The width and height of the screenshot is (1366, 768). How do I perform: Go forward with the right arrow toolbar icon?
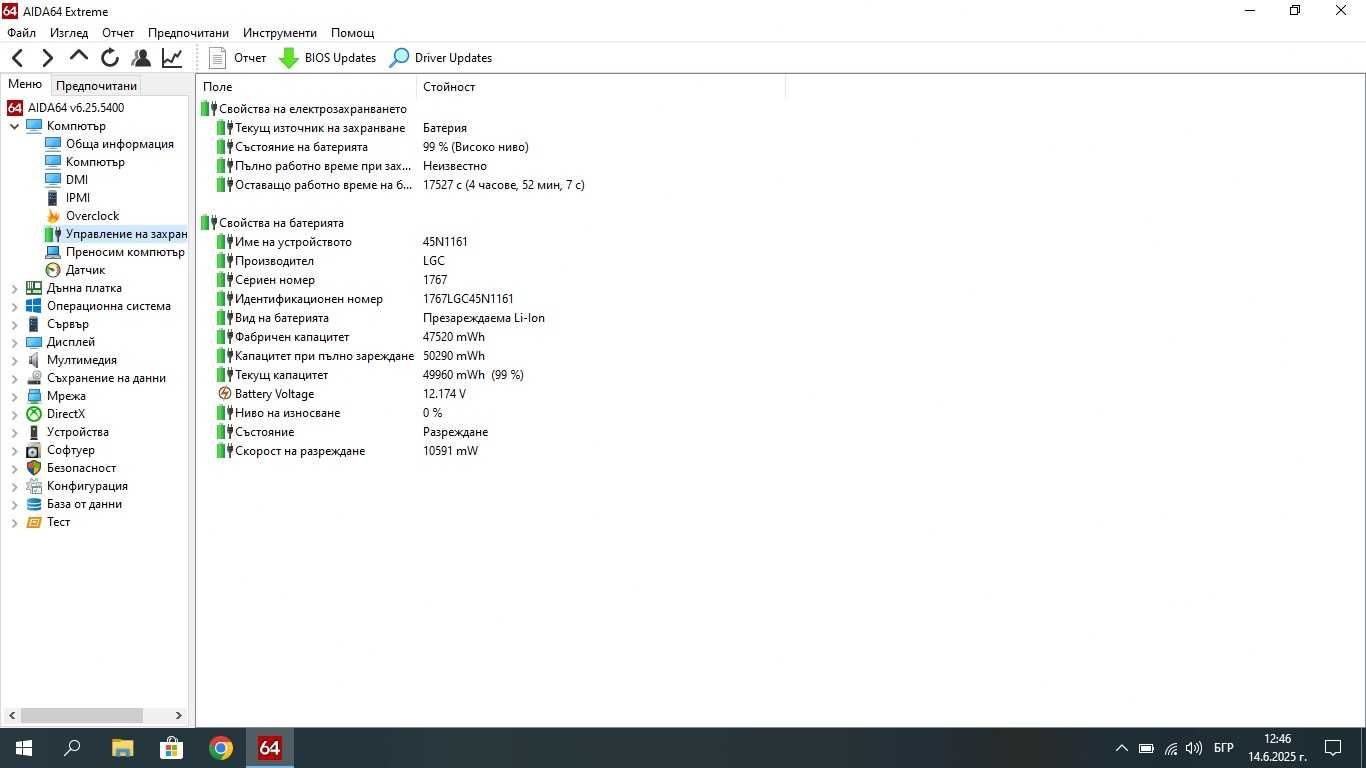47,58
